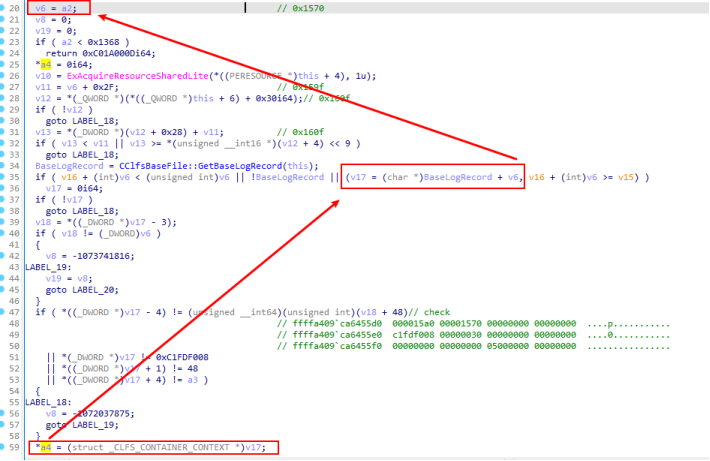This screenshot has height=461, width=710.
Task: Toggle the breakpoint dot on line 34
Action: pos(2,166)
